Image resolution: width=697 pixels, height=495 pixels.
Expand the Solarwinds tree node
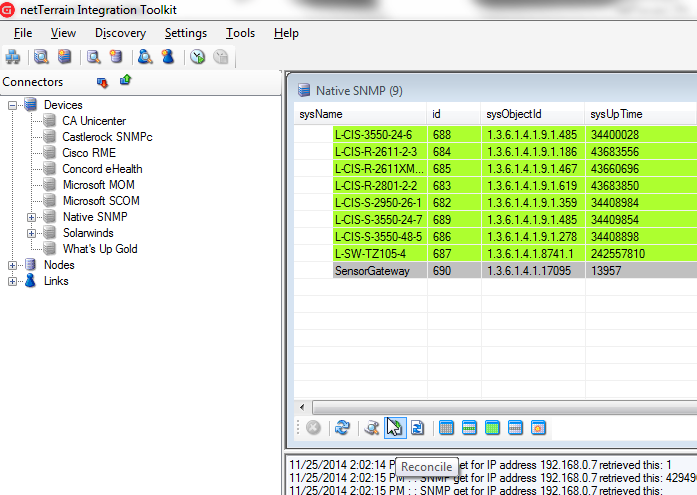click(x=32, y=233)
